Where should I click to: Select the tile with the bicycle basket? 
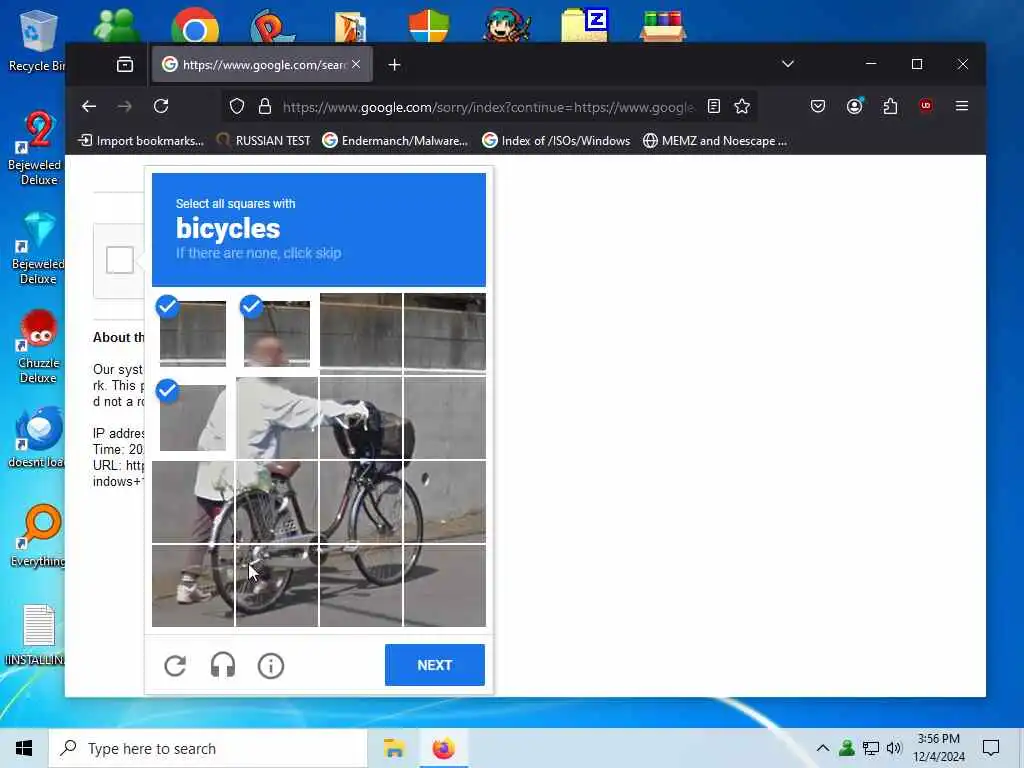pos(360,418)
